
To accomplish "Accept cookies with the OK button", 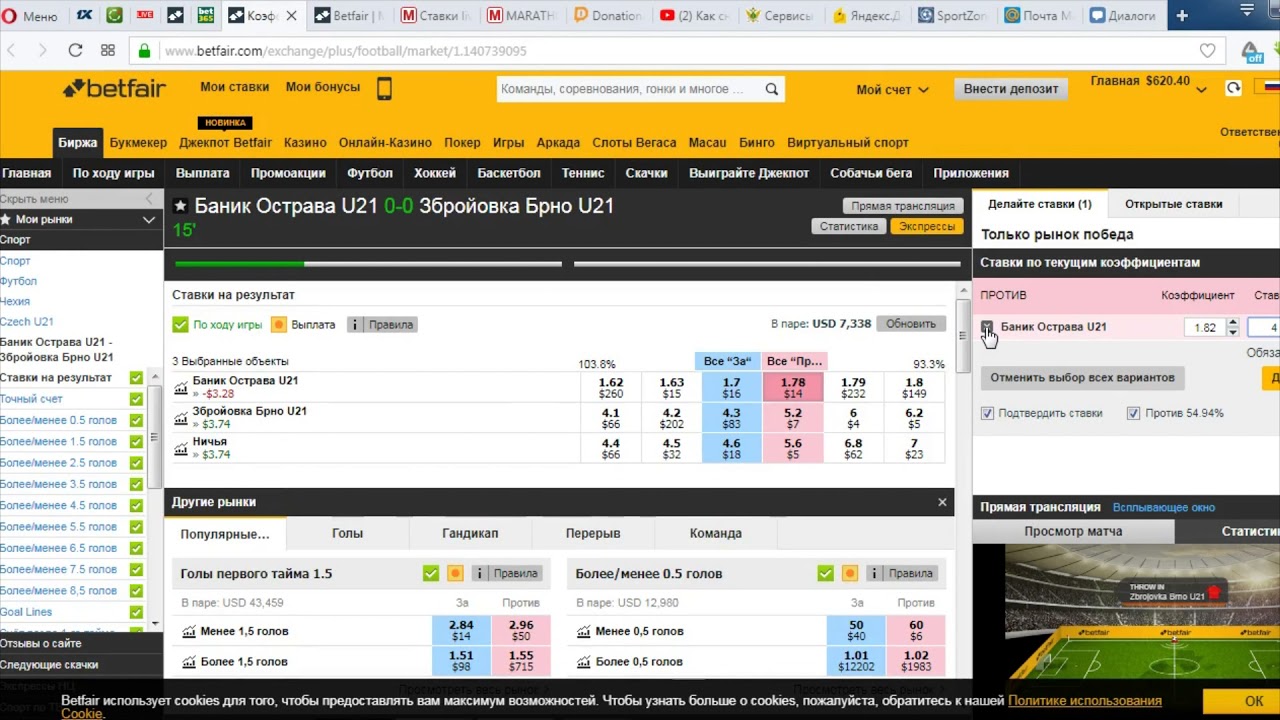I will point(1254,701).
